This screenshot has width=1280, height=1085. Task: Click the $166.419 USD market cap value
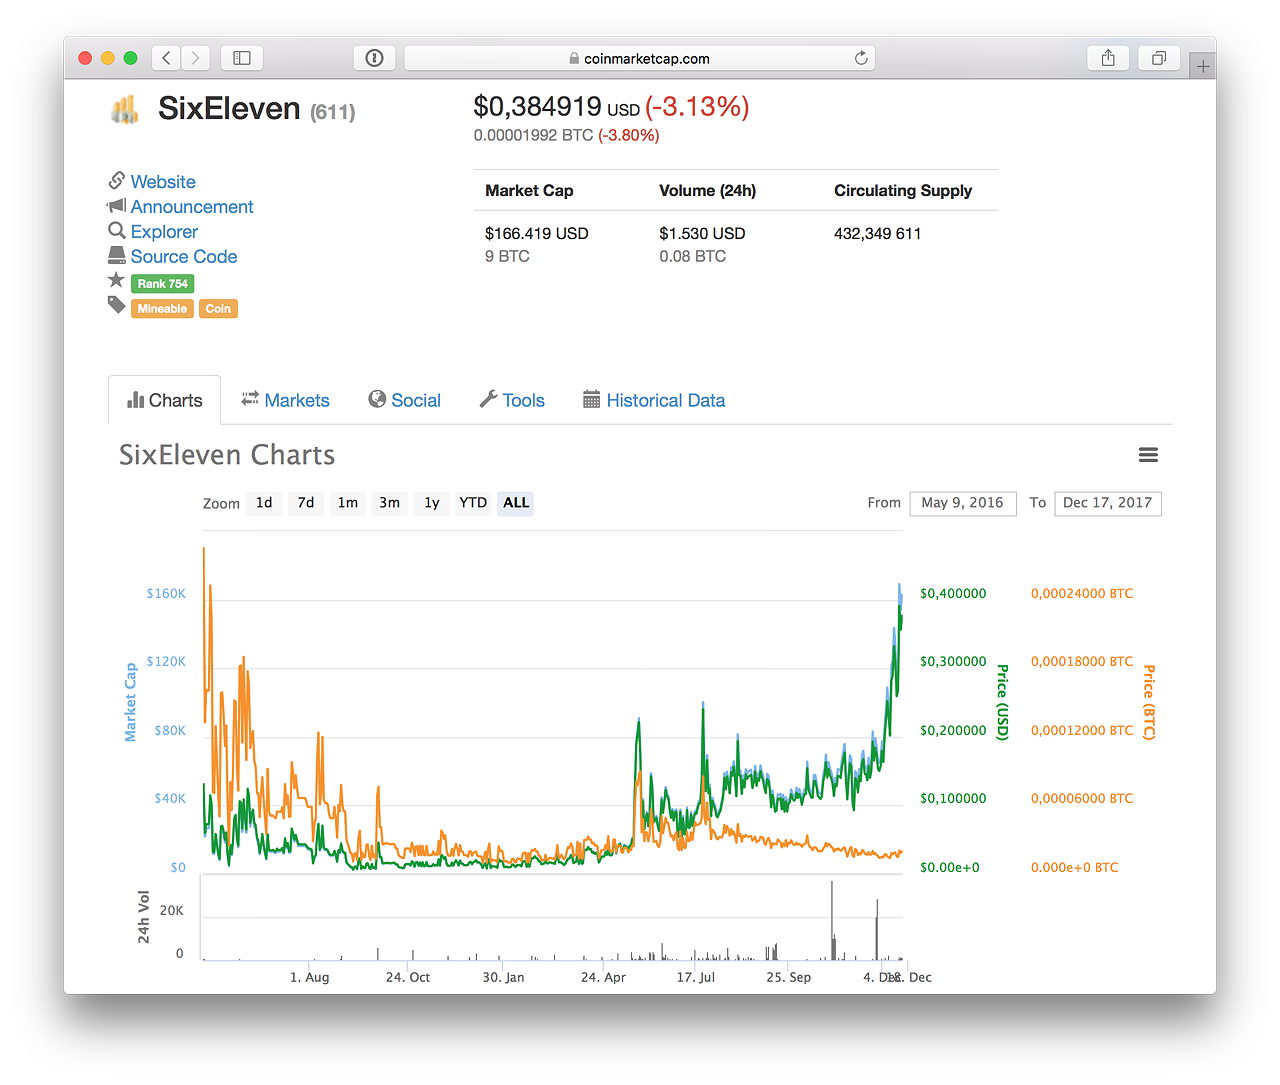click(x=537, y=233)
